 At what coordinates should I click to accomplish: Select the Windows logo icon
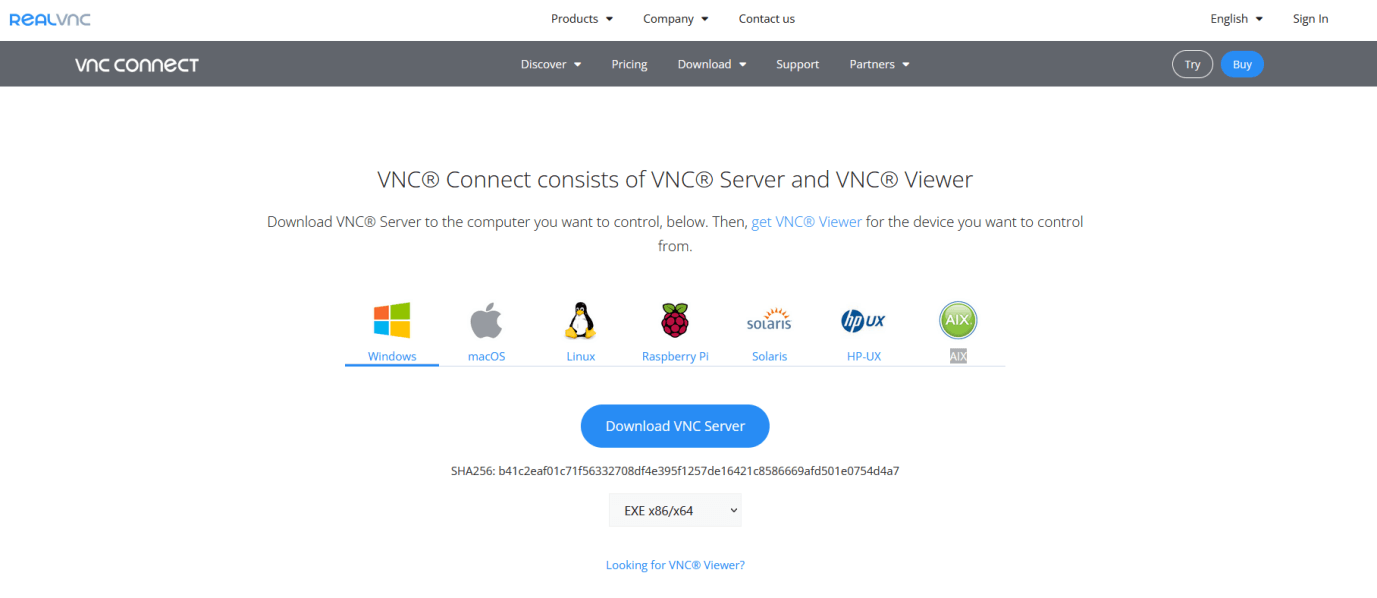point(392,321)
